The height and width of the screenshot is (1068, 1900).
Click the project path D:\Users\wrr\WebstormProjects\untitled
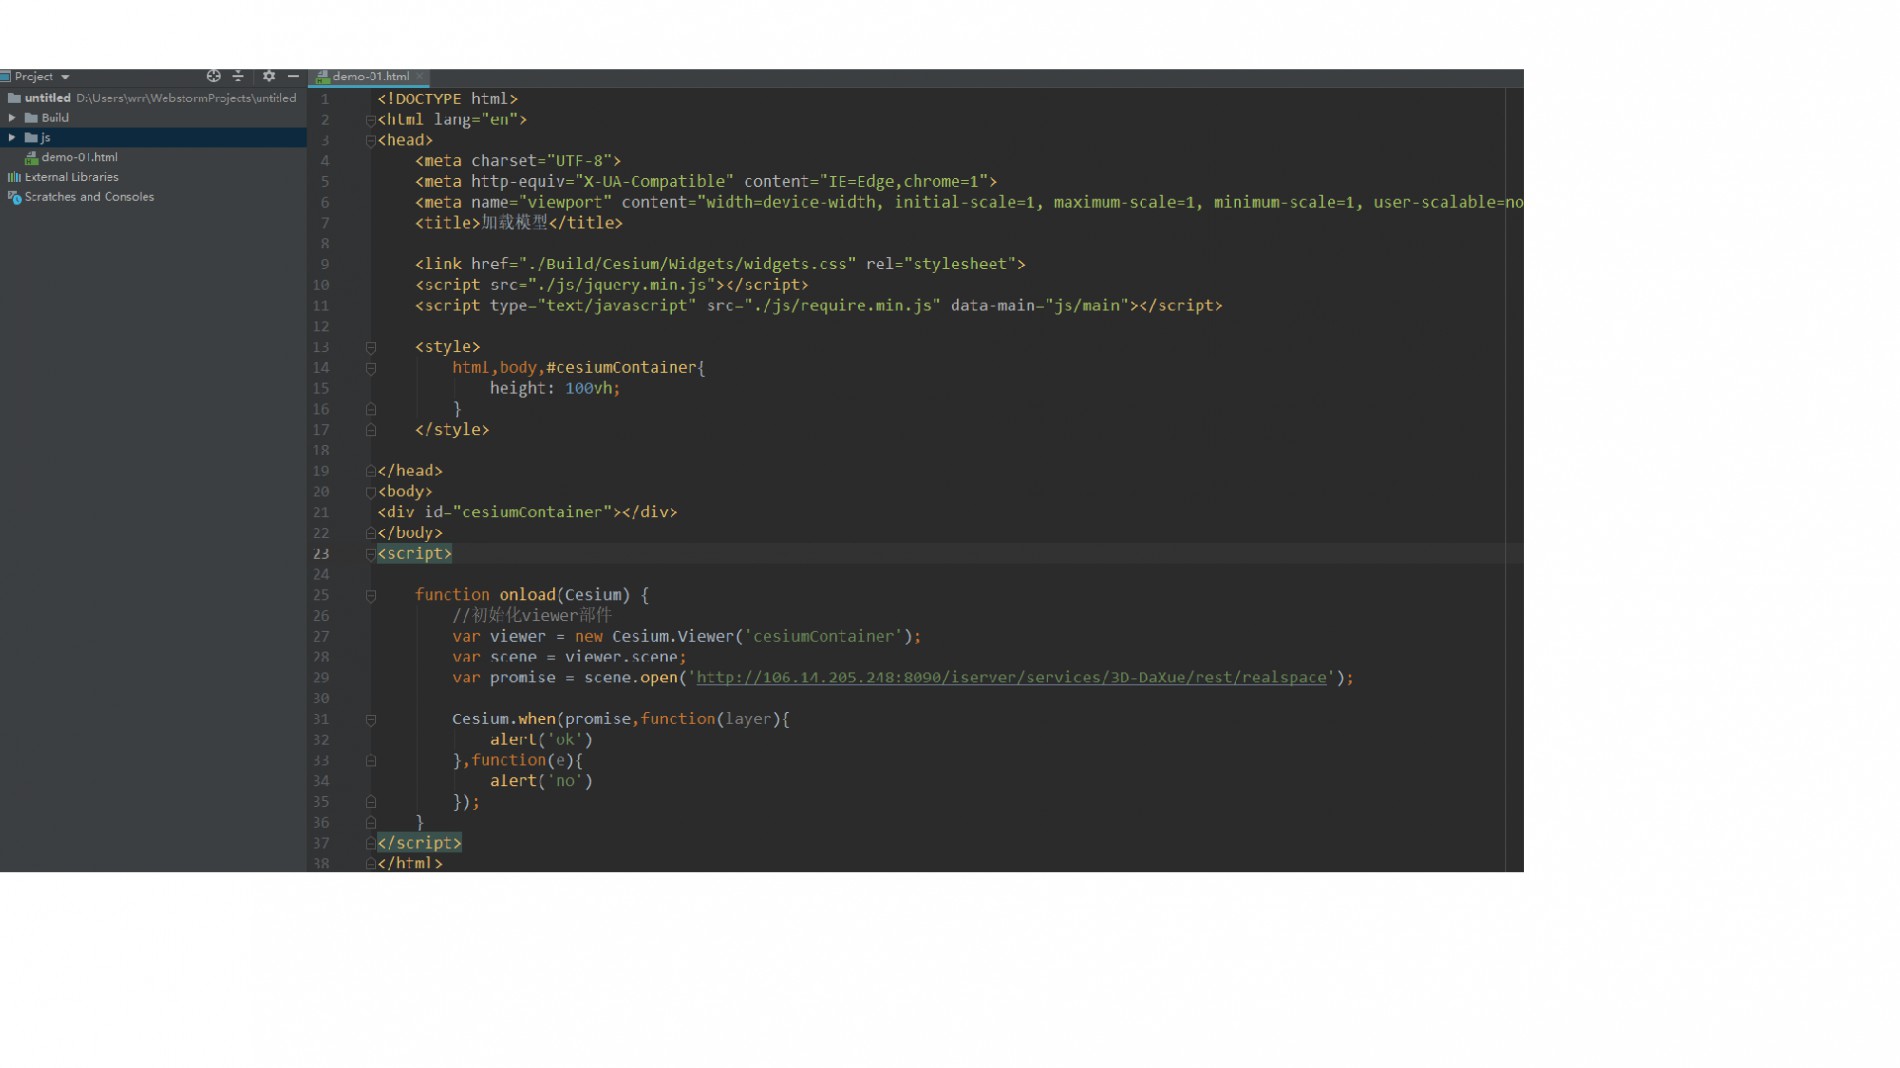pos(186,98)
